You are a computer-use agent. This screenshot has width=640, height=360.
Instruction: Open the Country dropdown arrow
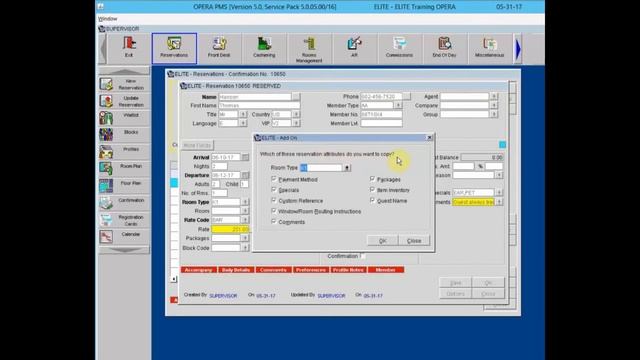pos(296,114)
